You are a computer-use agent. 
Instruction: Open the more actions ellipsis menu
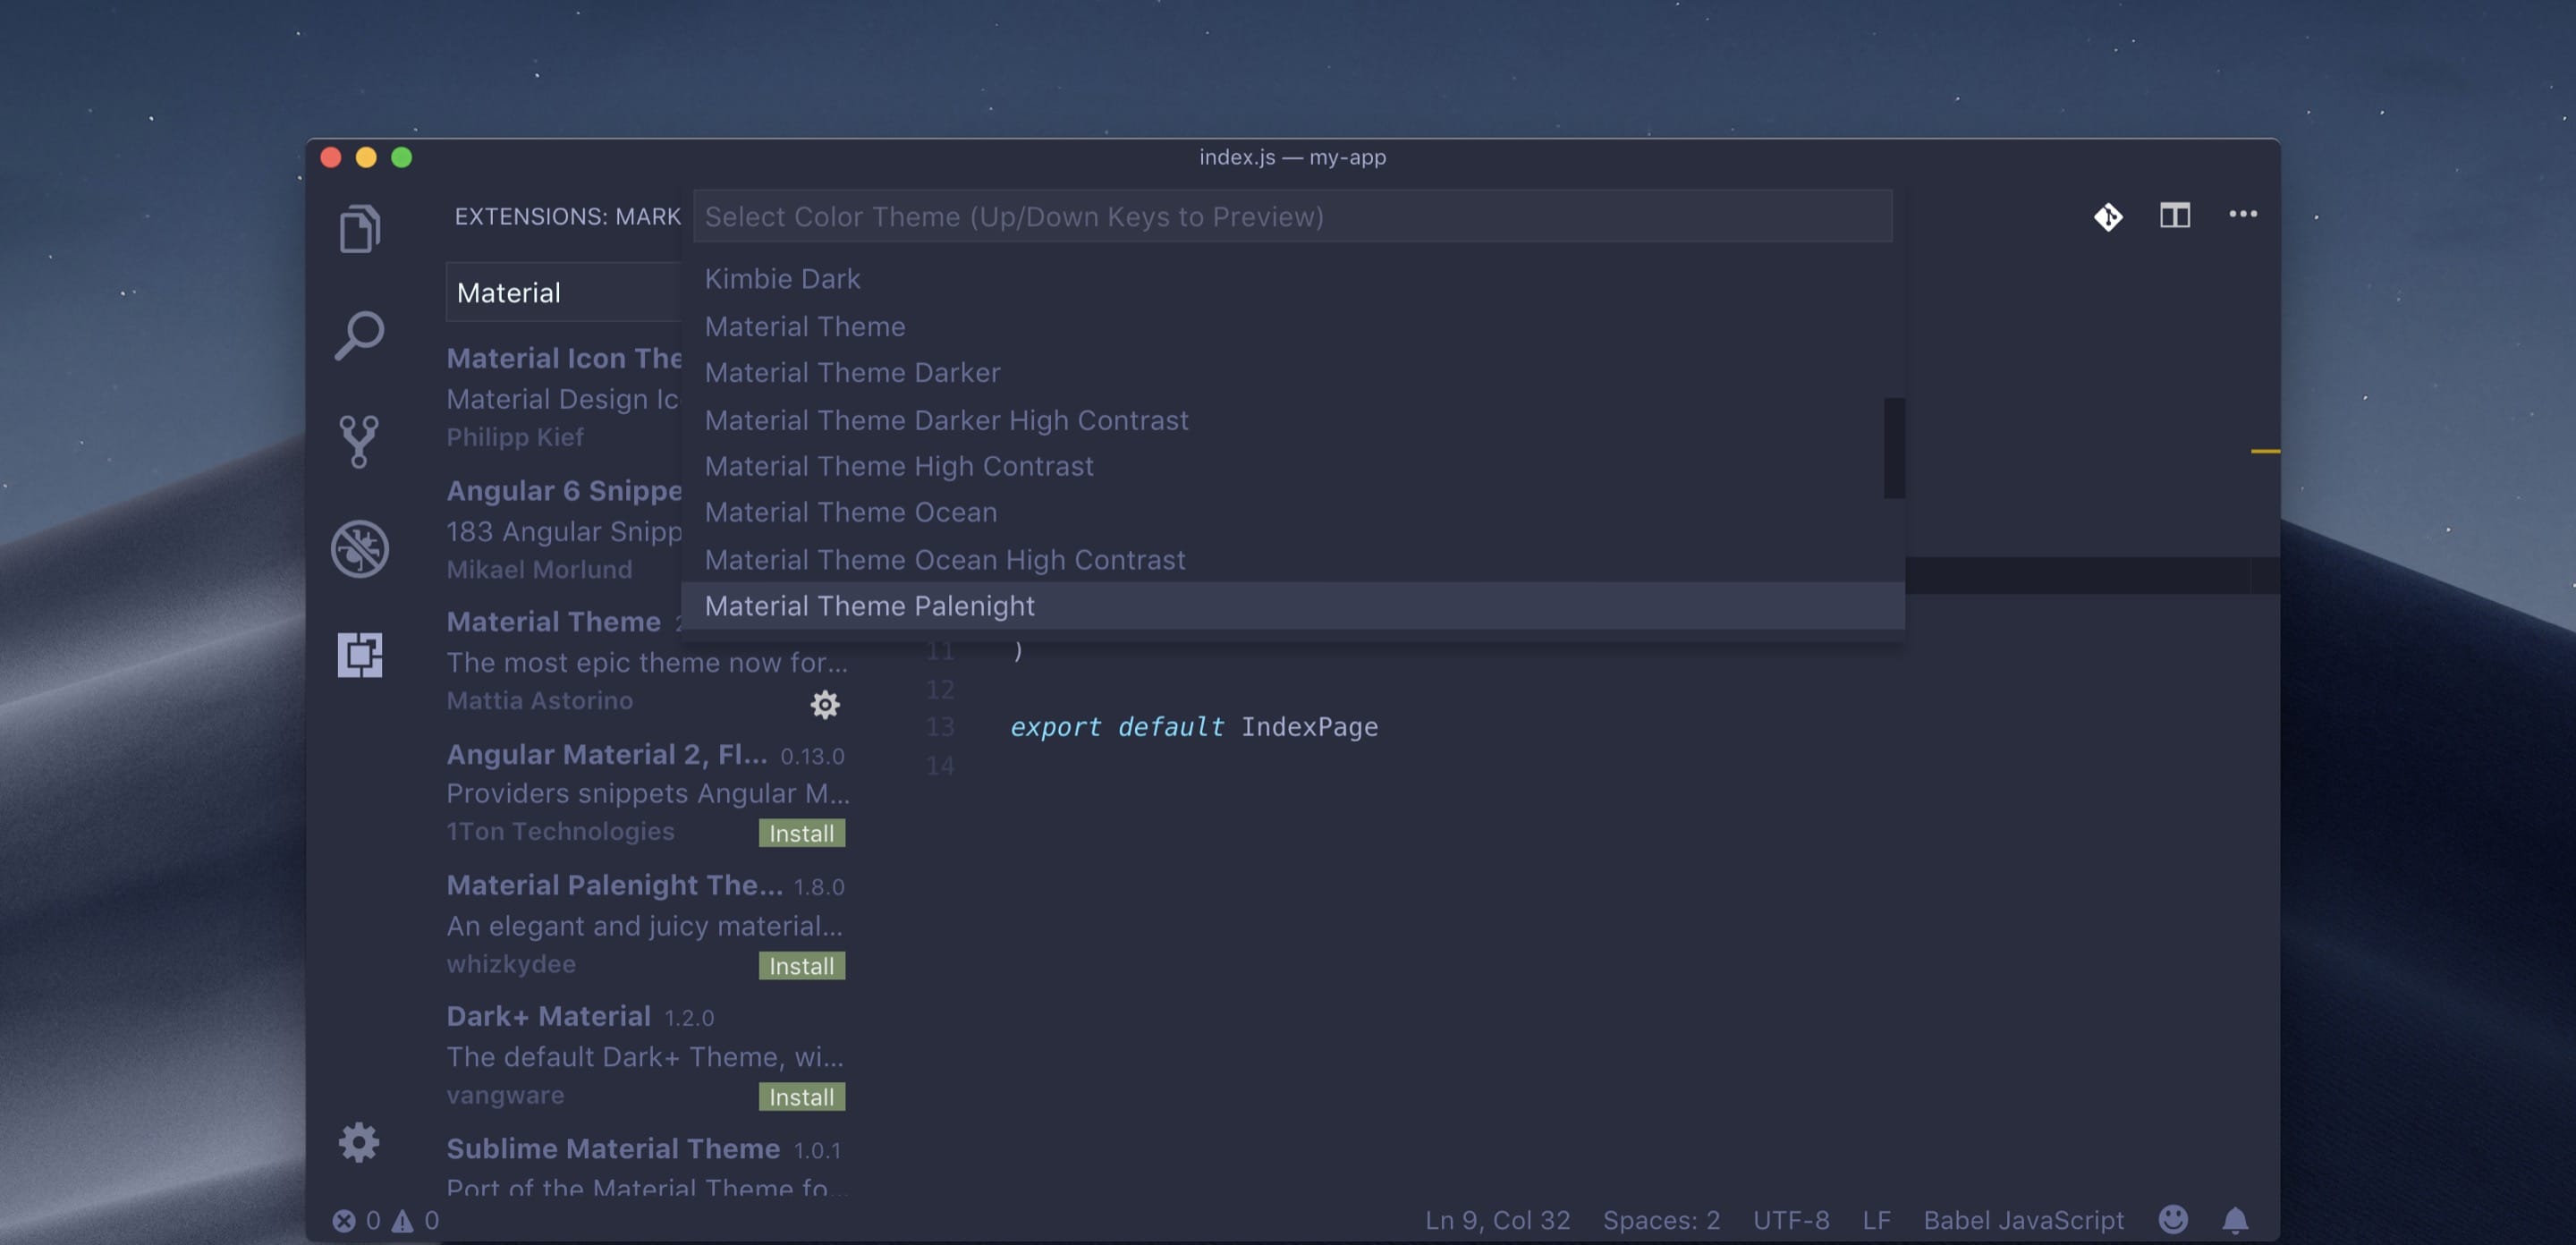pyautogui.click(x=2242, y=214)
